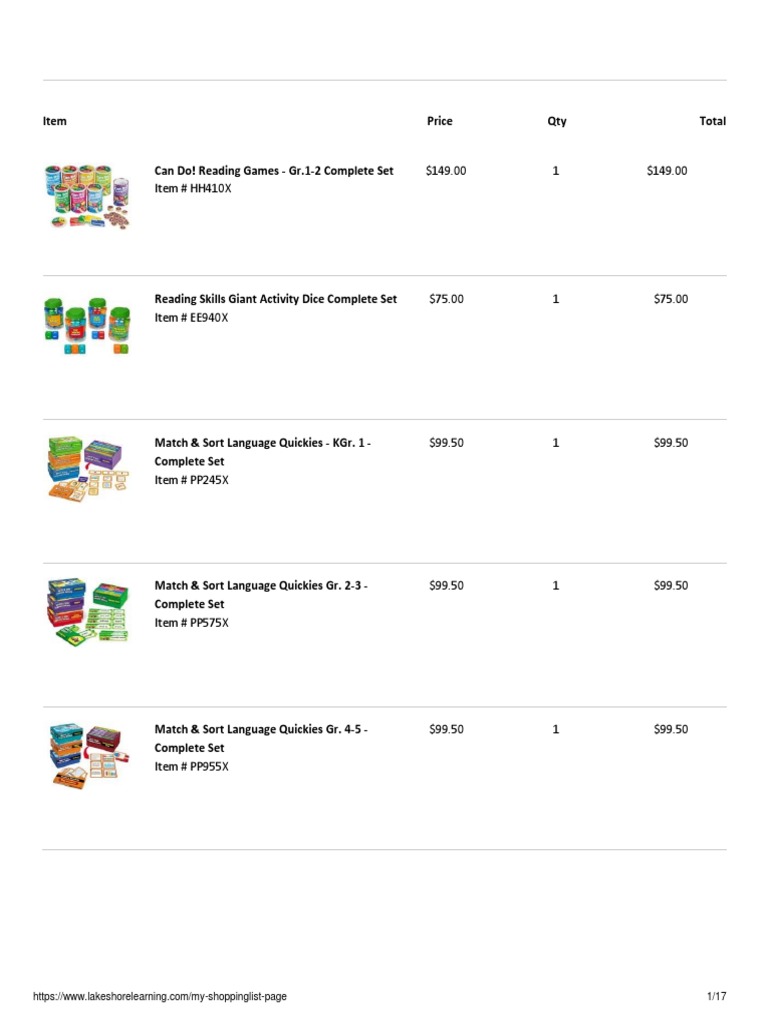Select the Match & Sort Gr. 2-3 thumbnail
Viewport: 768px width, 1024px height.
tap(87, 610)
